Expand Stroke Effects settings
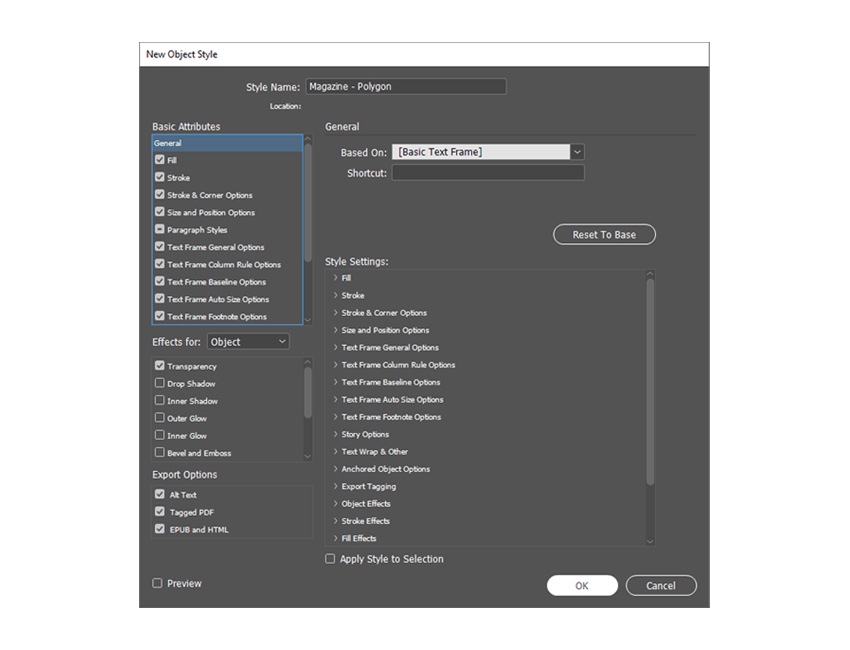The width and height of the screenshot is (850, 650). 336,521
